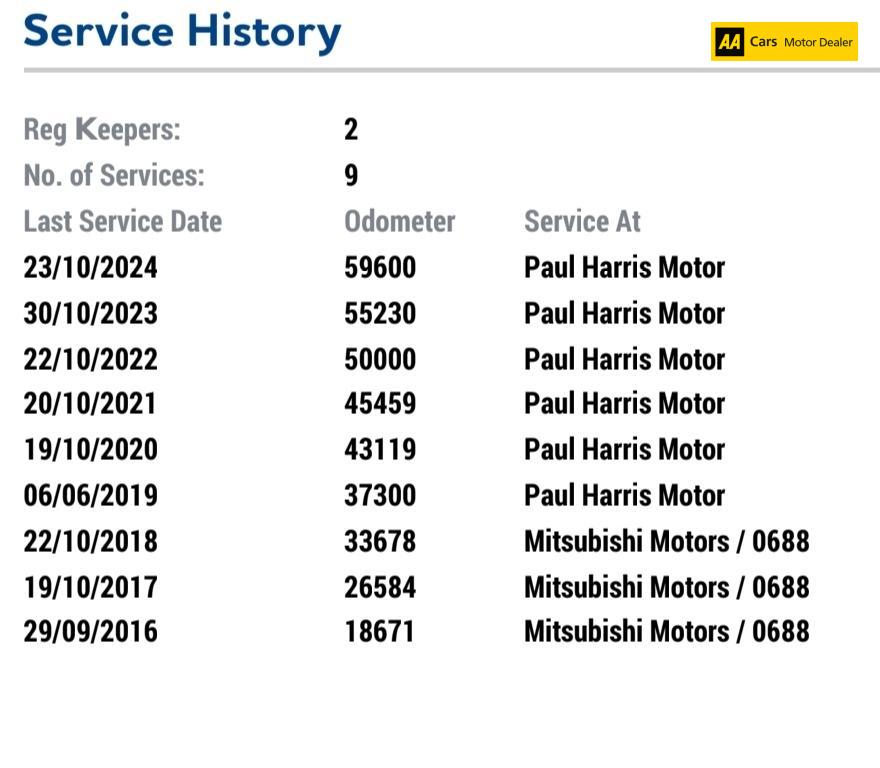Image resolution: width=880 pixels, height=768 pixels.
Task: Click the Last Service Date column header
Action: [123, 221]
